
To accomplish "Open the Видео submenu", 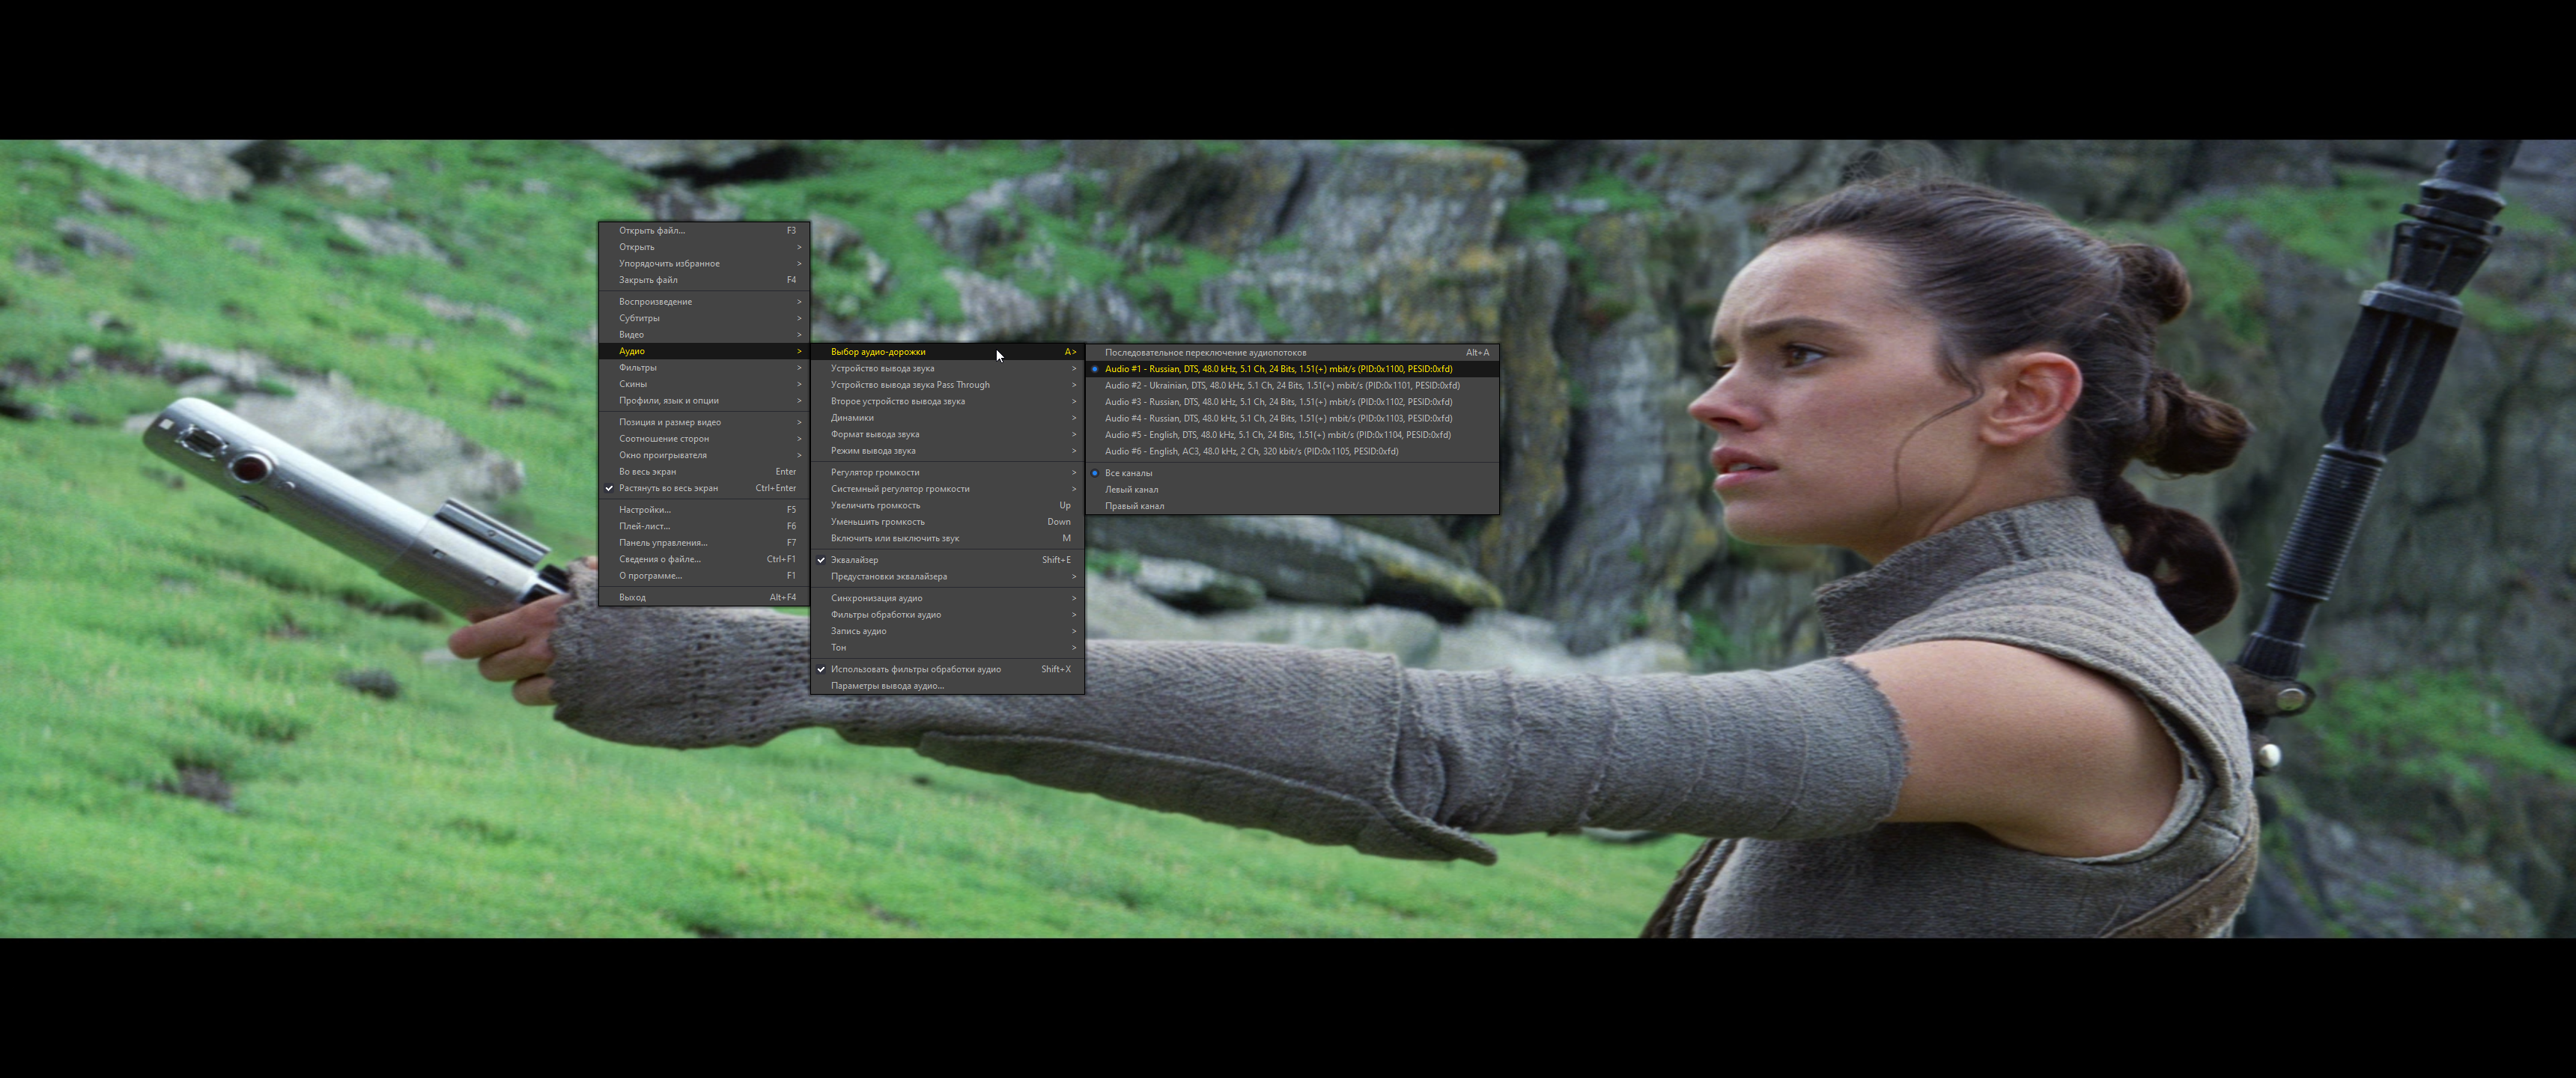I will tap(631, 334).
